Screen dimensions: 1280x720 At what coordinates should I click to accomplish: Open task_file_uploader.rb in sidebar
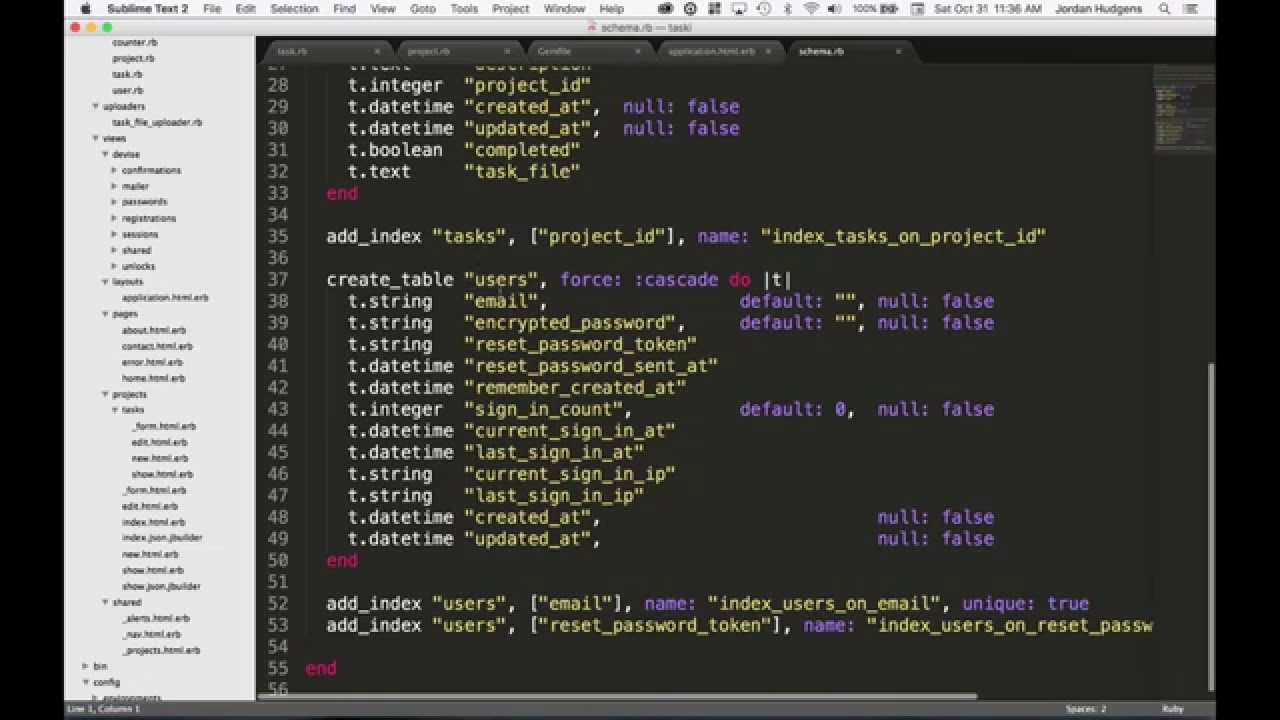point(157,122)
